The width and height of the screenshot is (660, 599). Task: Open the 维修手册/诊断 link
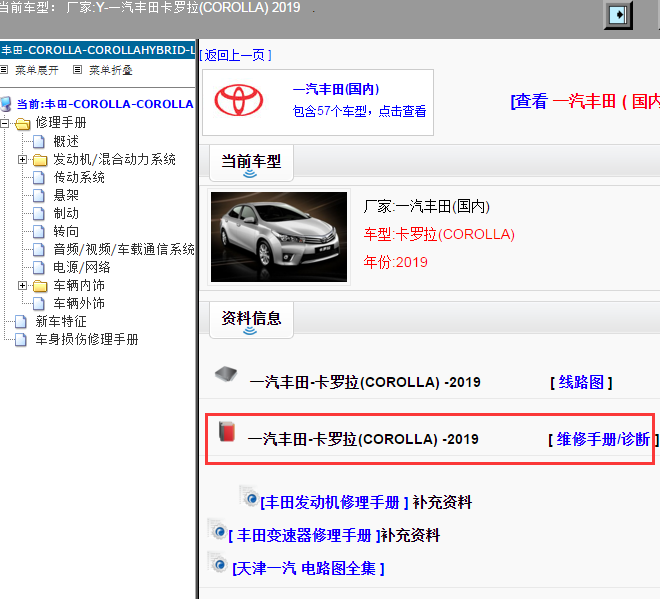coord(603,439)
